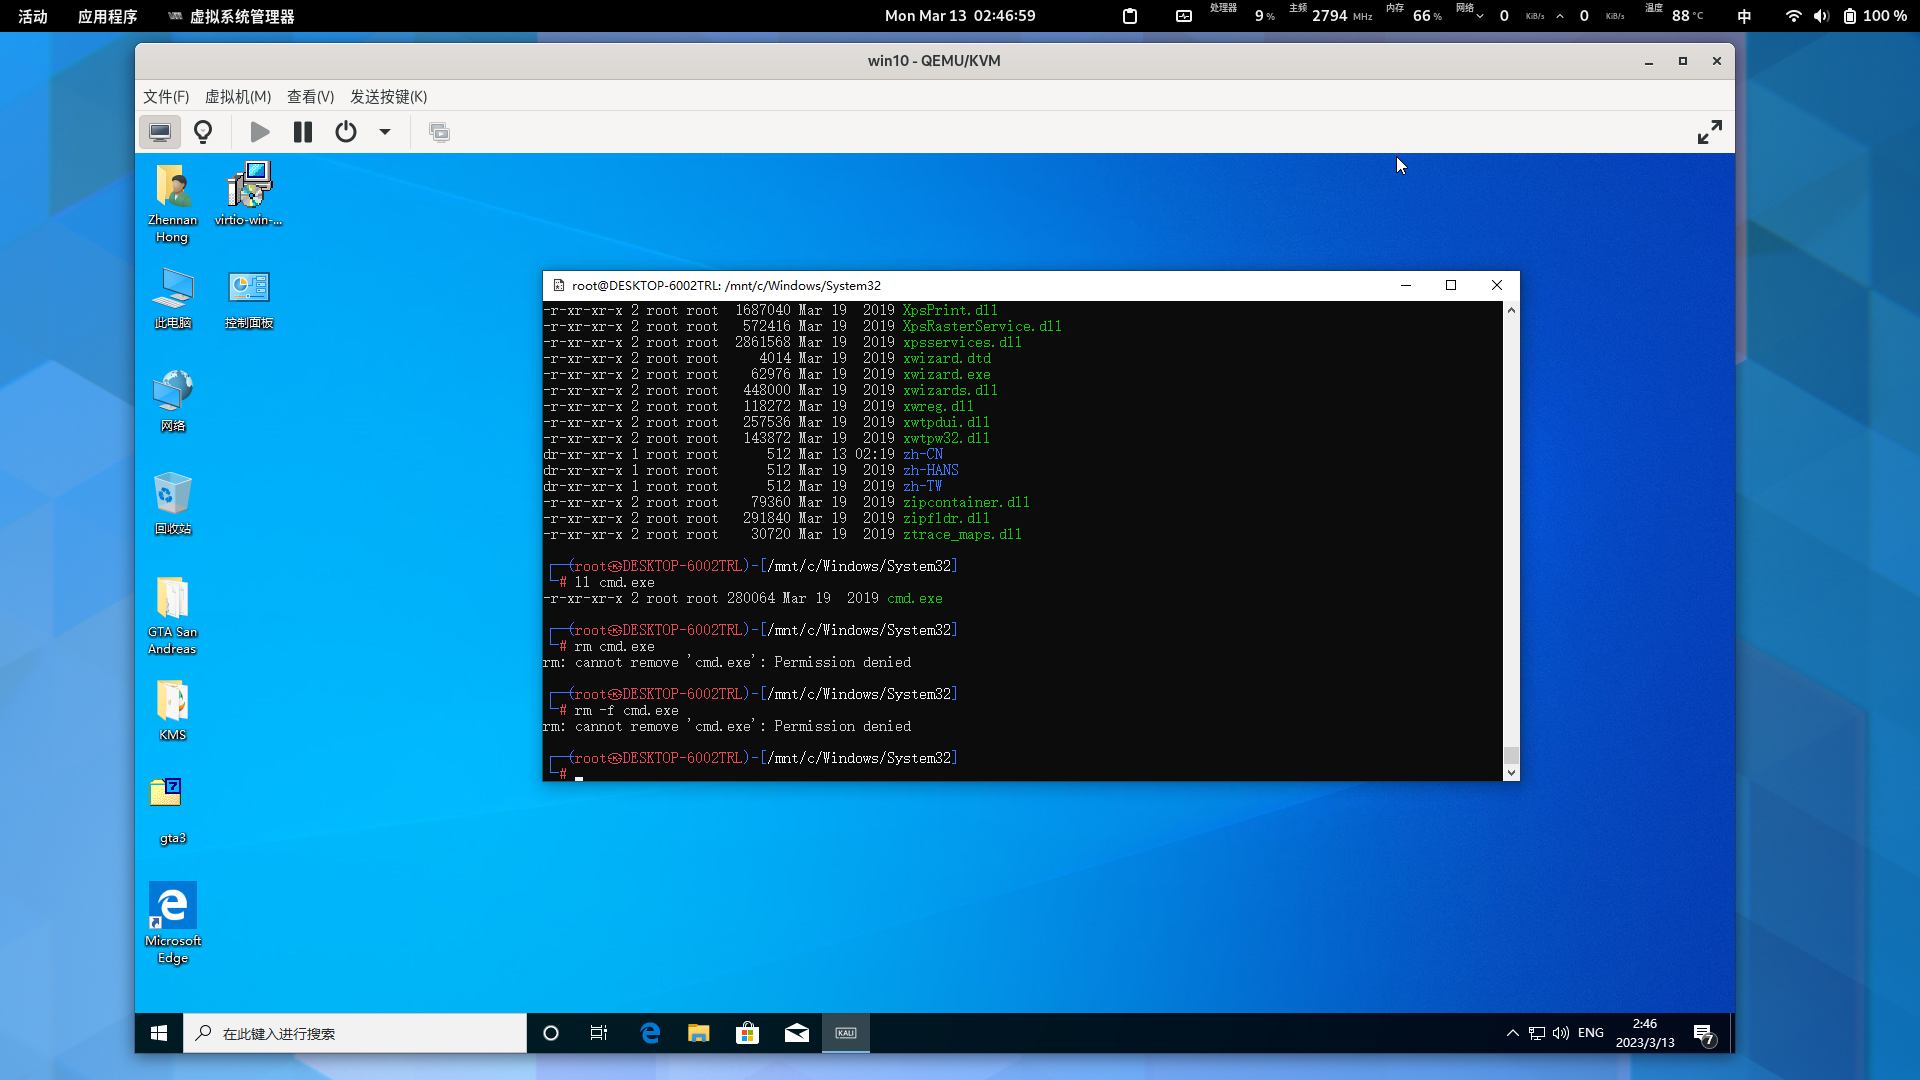
Task: Open the 虚拟机(M) menu
Action: coord(238,97)
